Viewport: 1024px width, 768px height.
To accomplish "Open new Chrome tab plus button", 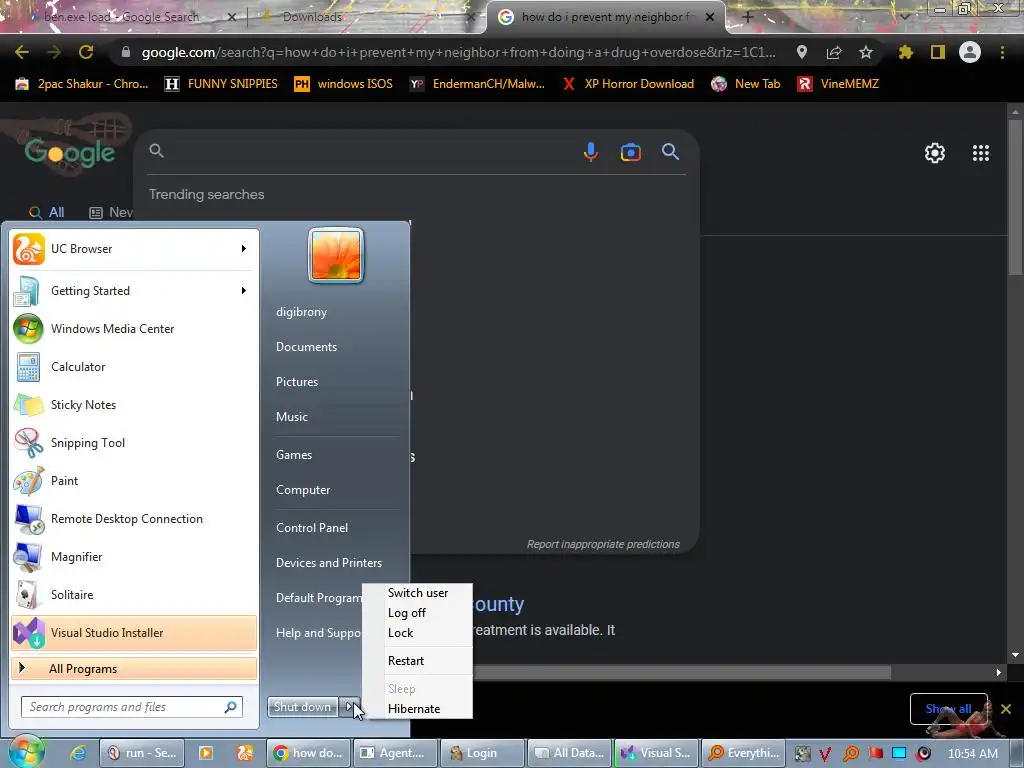I will (x=748, y=17).
